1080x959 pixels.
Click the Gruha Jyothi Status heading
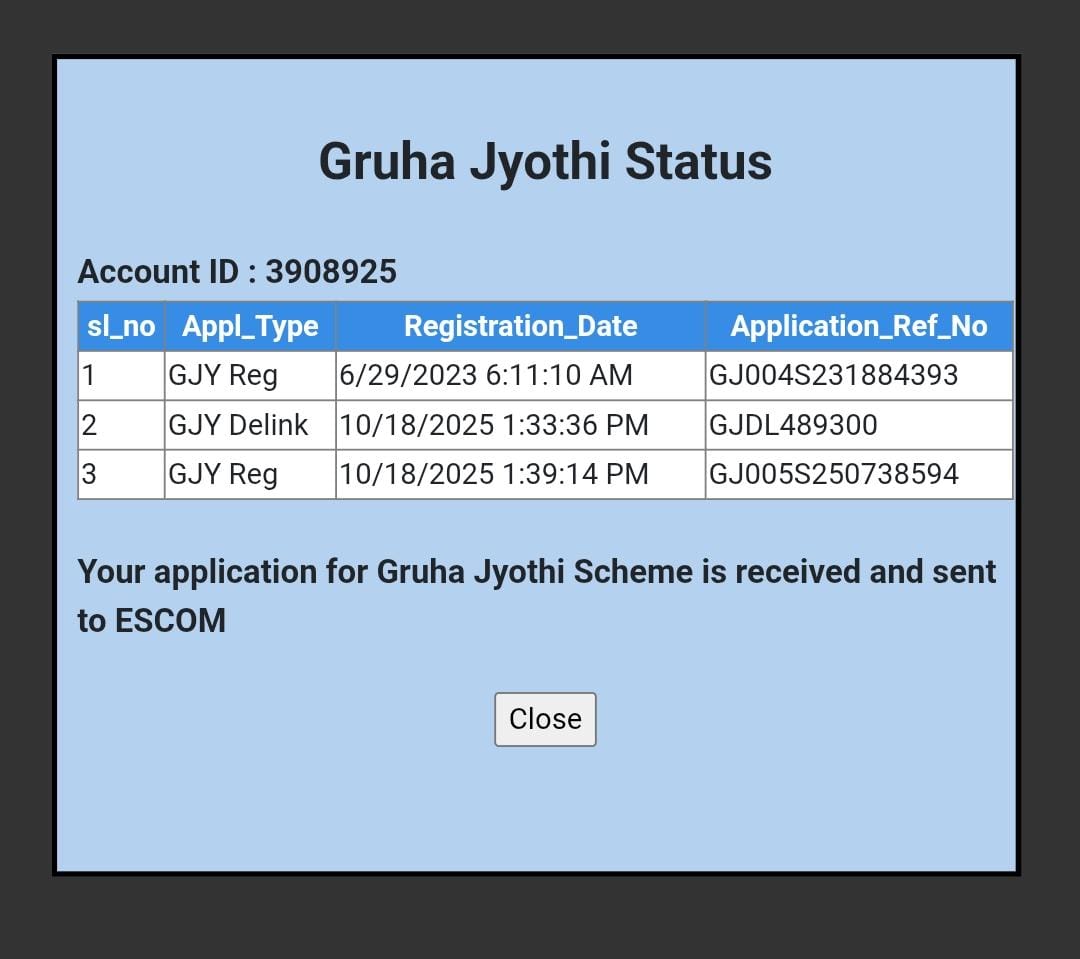[545, 161]
